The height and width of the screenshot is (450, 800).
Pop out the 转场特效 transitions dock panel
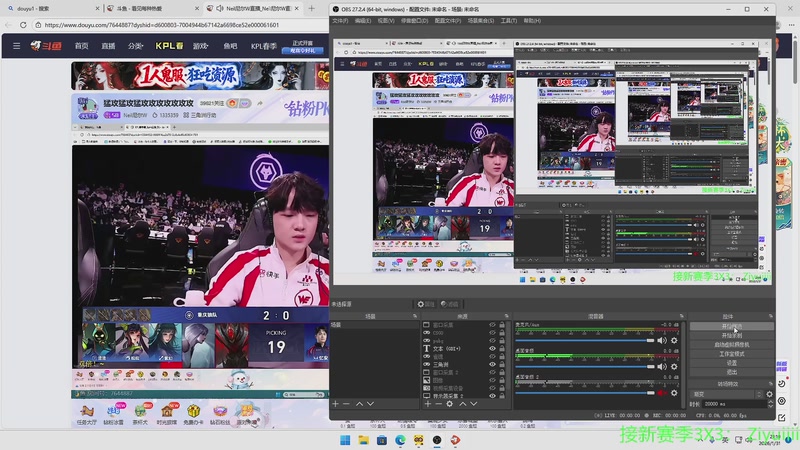[x=770, y=384]
